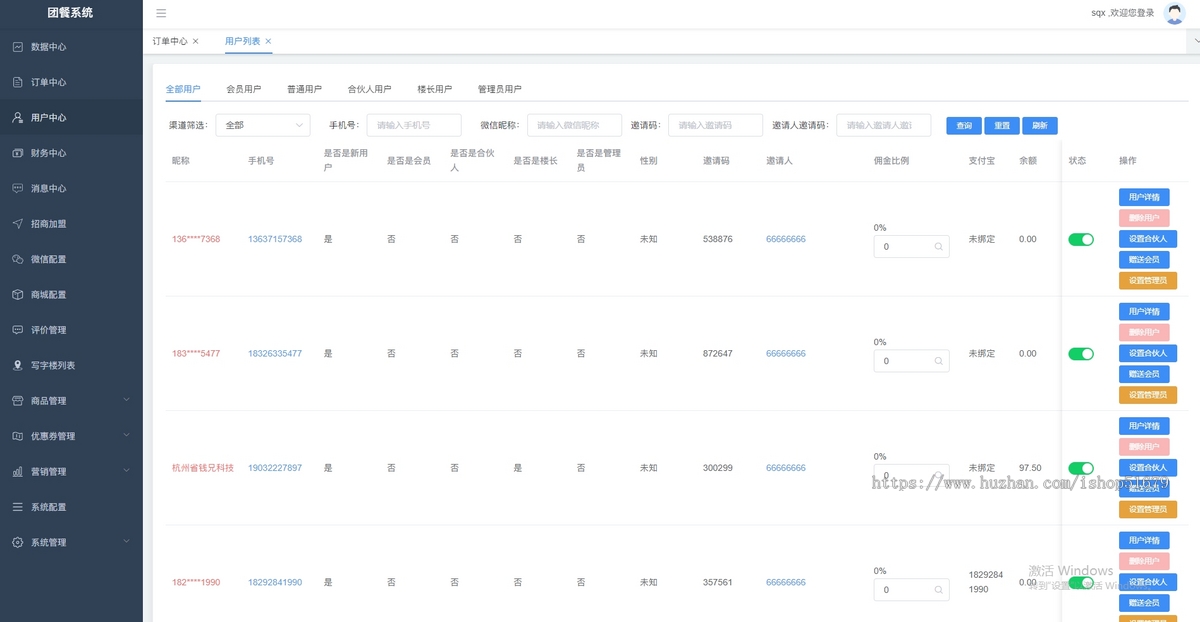Click the 消息中心 sidebar icon
This screenshot has height=622, width=1200.
pos(17,188)
